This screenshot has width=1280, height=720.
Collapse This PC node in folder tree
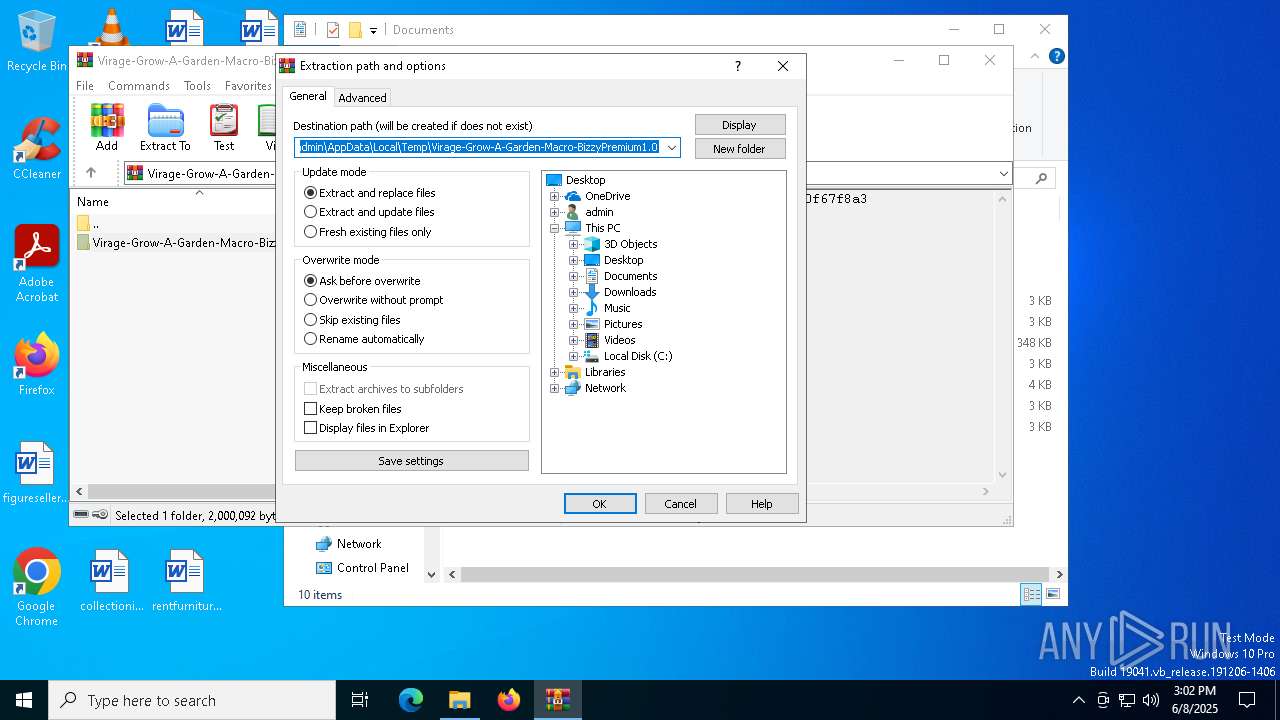tap(555, 228)
